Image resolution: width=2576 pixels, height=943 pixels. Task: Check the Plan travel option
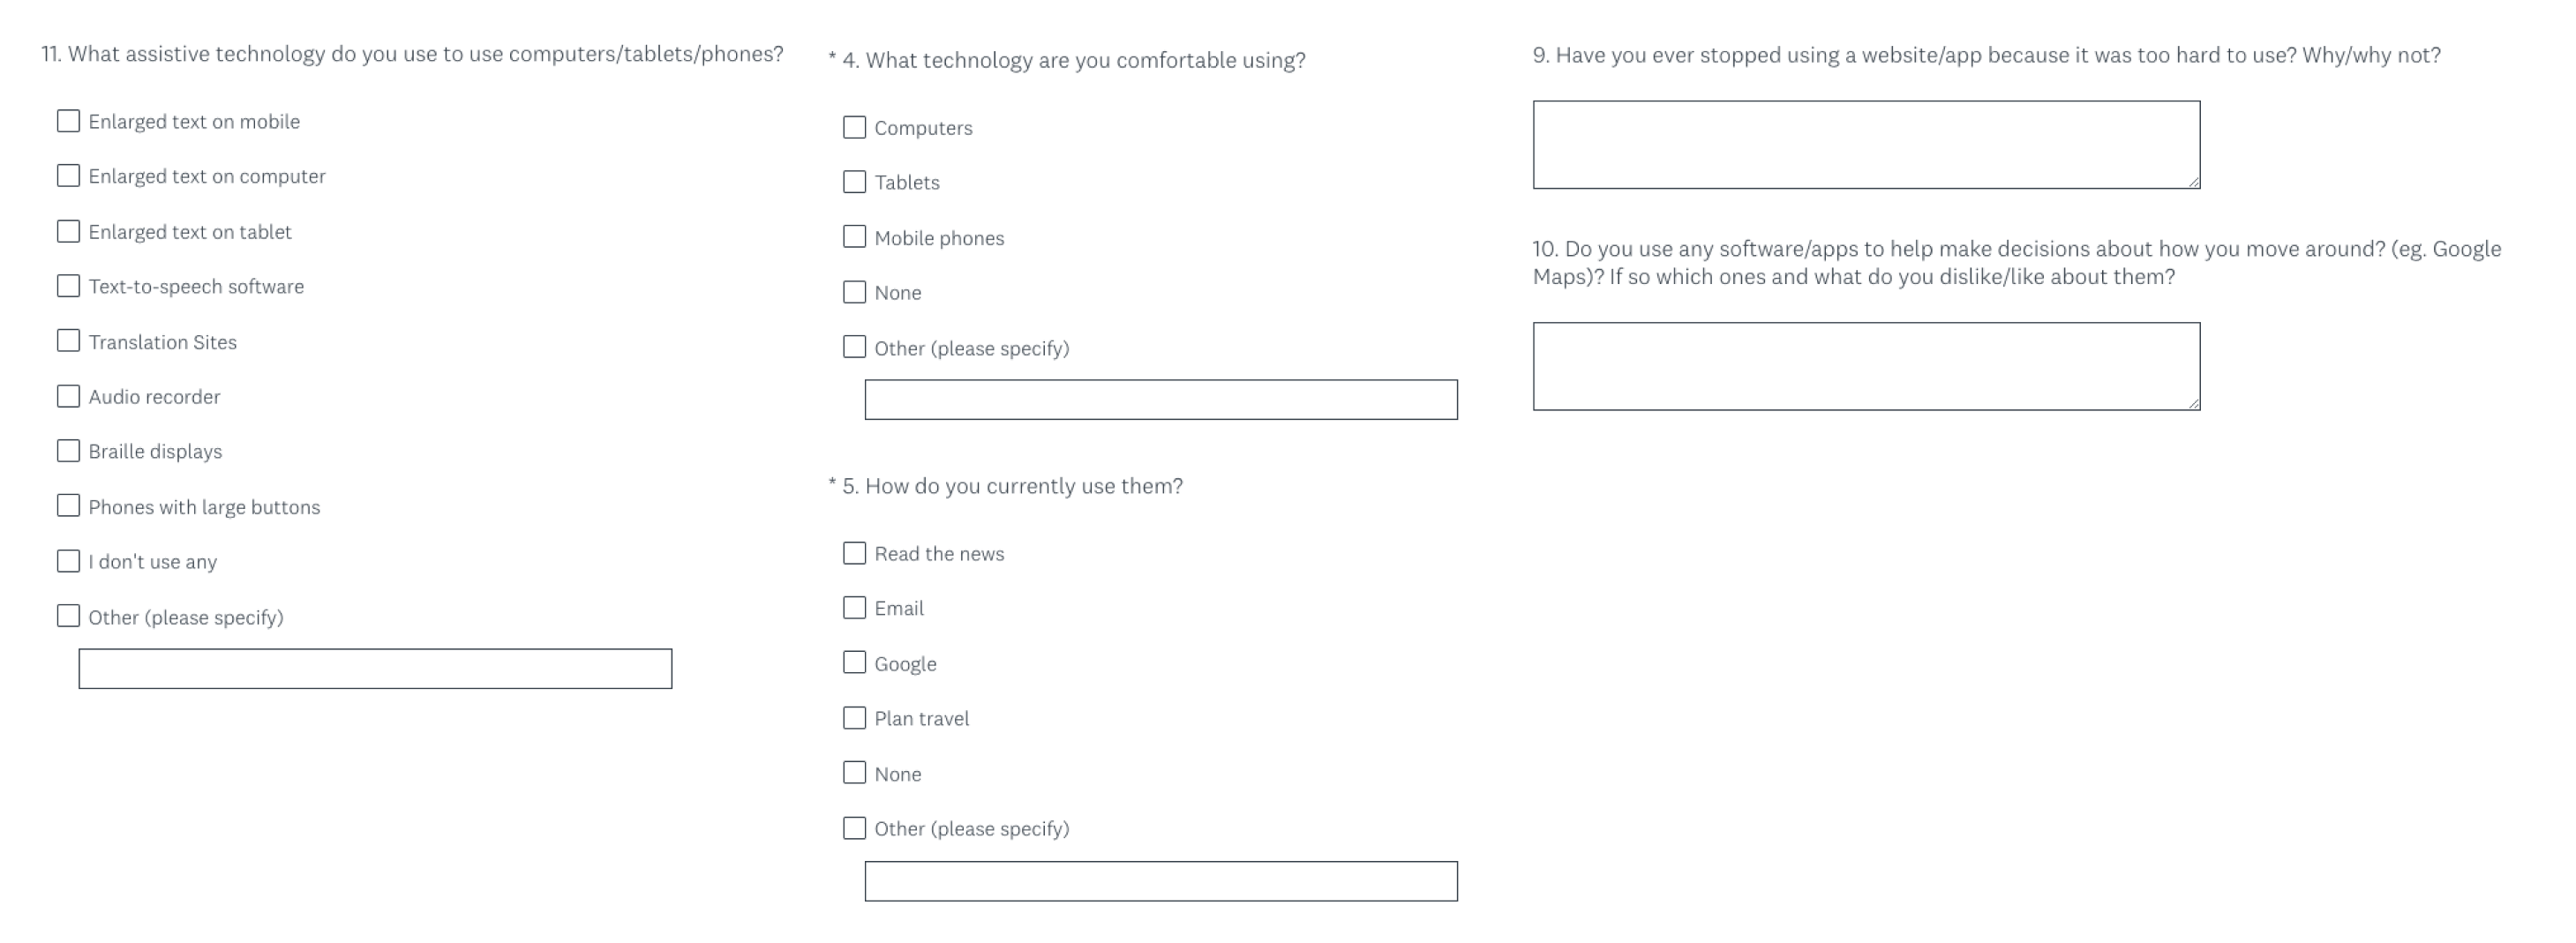tap(854, 718)
